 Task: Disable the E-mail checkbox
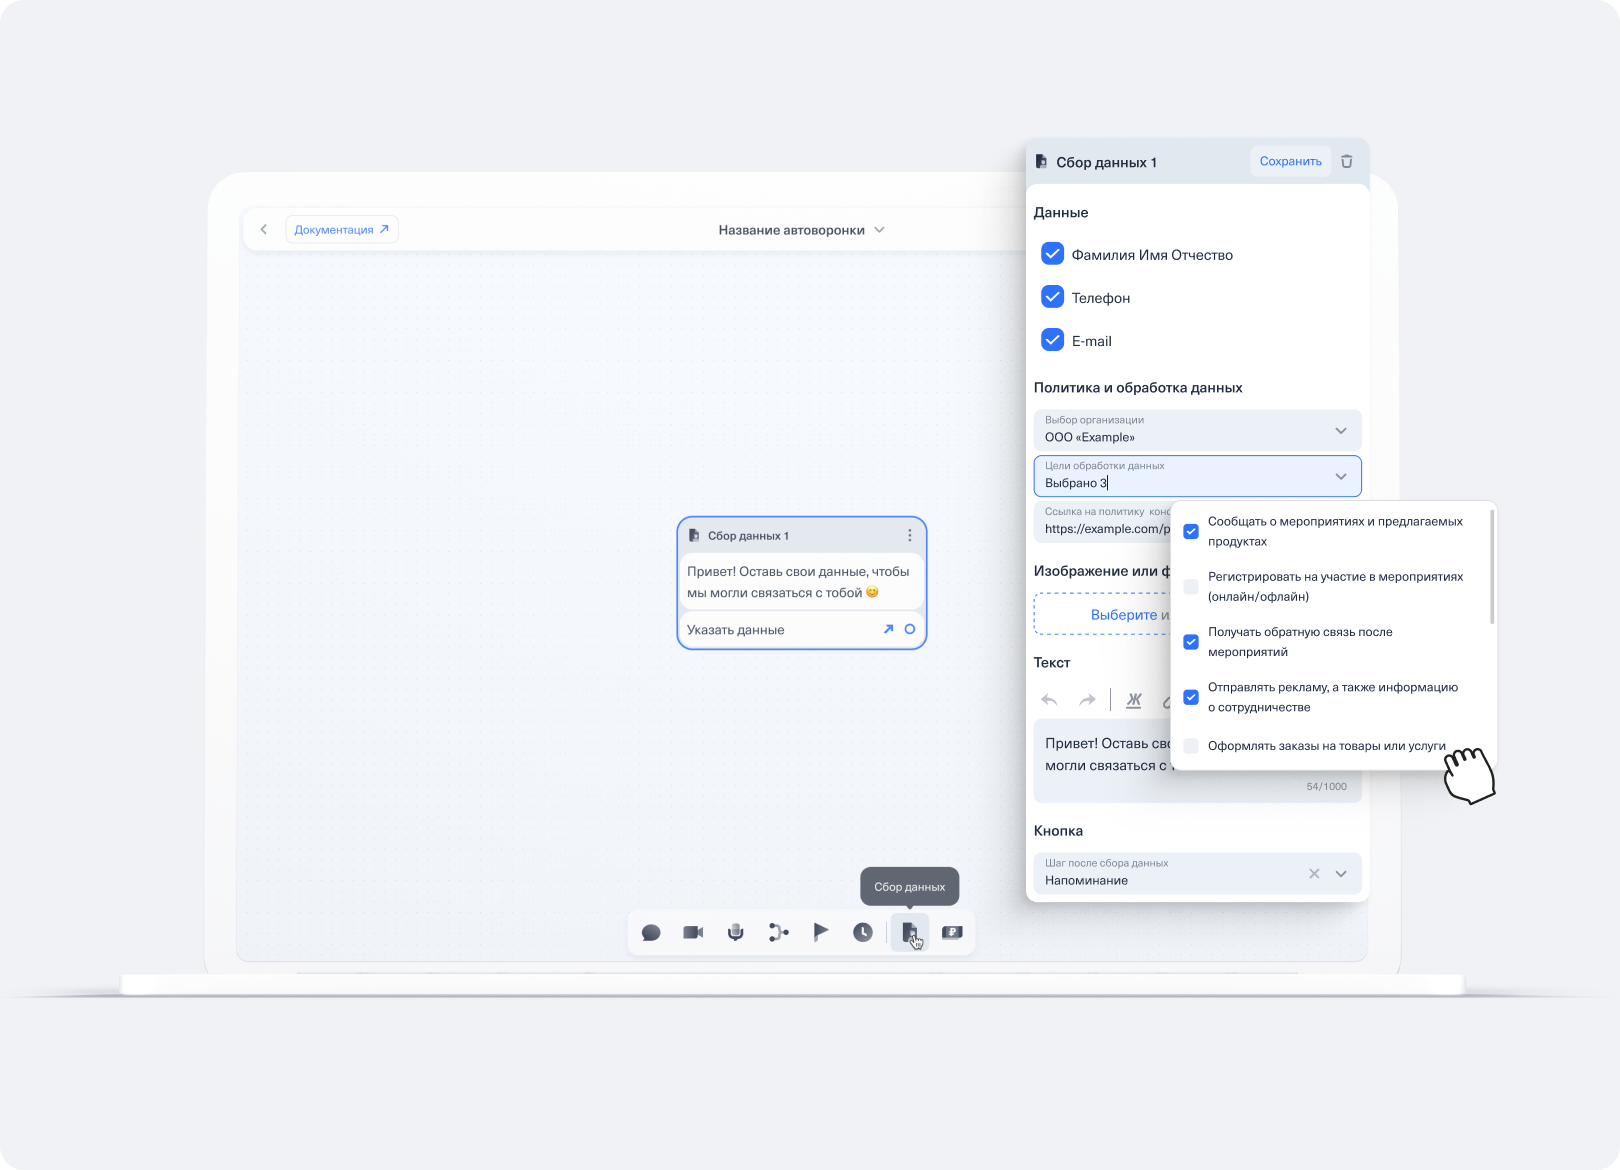[x=1052, y=340]
